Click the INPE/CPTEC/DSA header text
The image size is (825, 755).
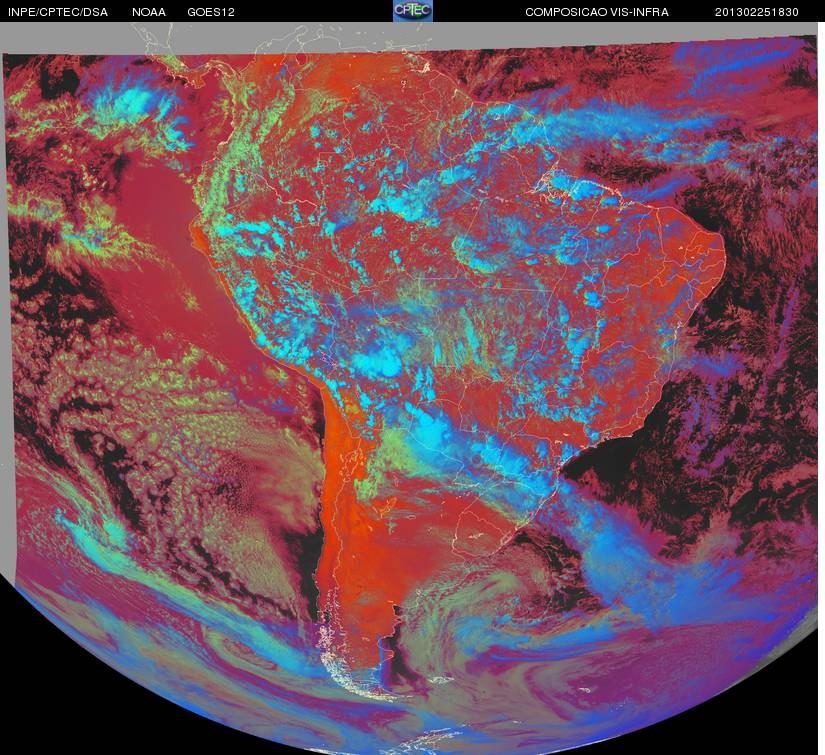(58, 12)
